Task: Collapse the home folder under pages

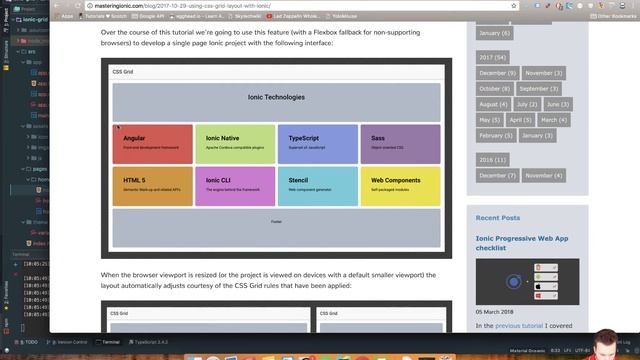Action: [28, 180]
